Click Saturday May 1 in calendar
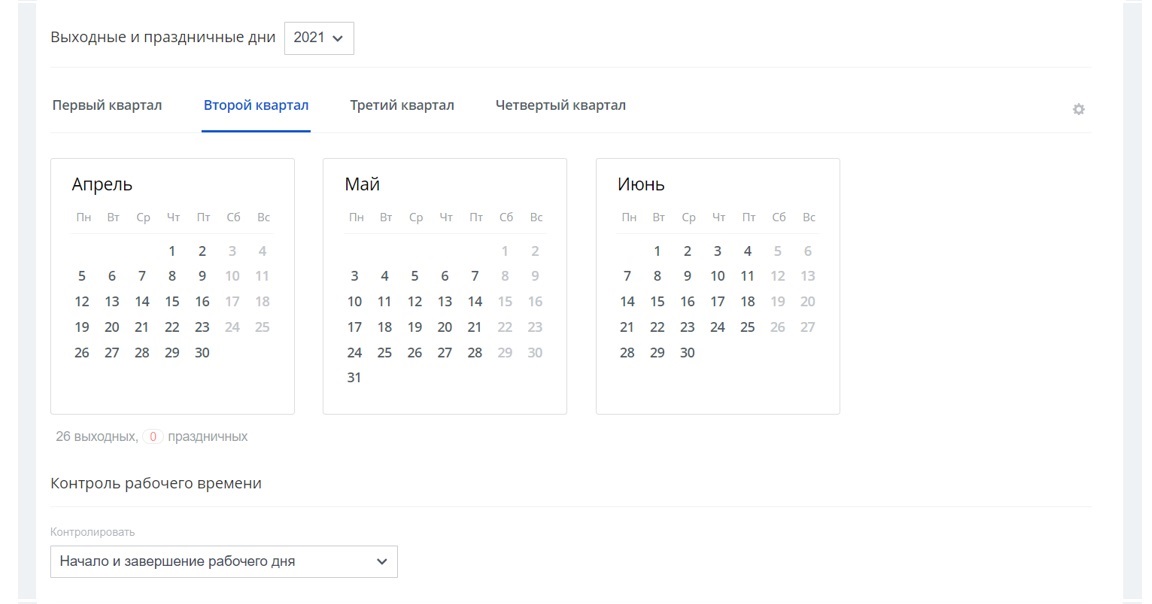 505,252
